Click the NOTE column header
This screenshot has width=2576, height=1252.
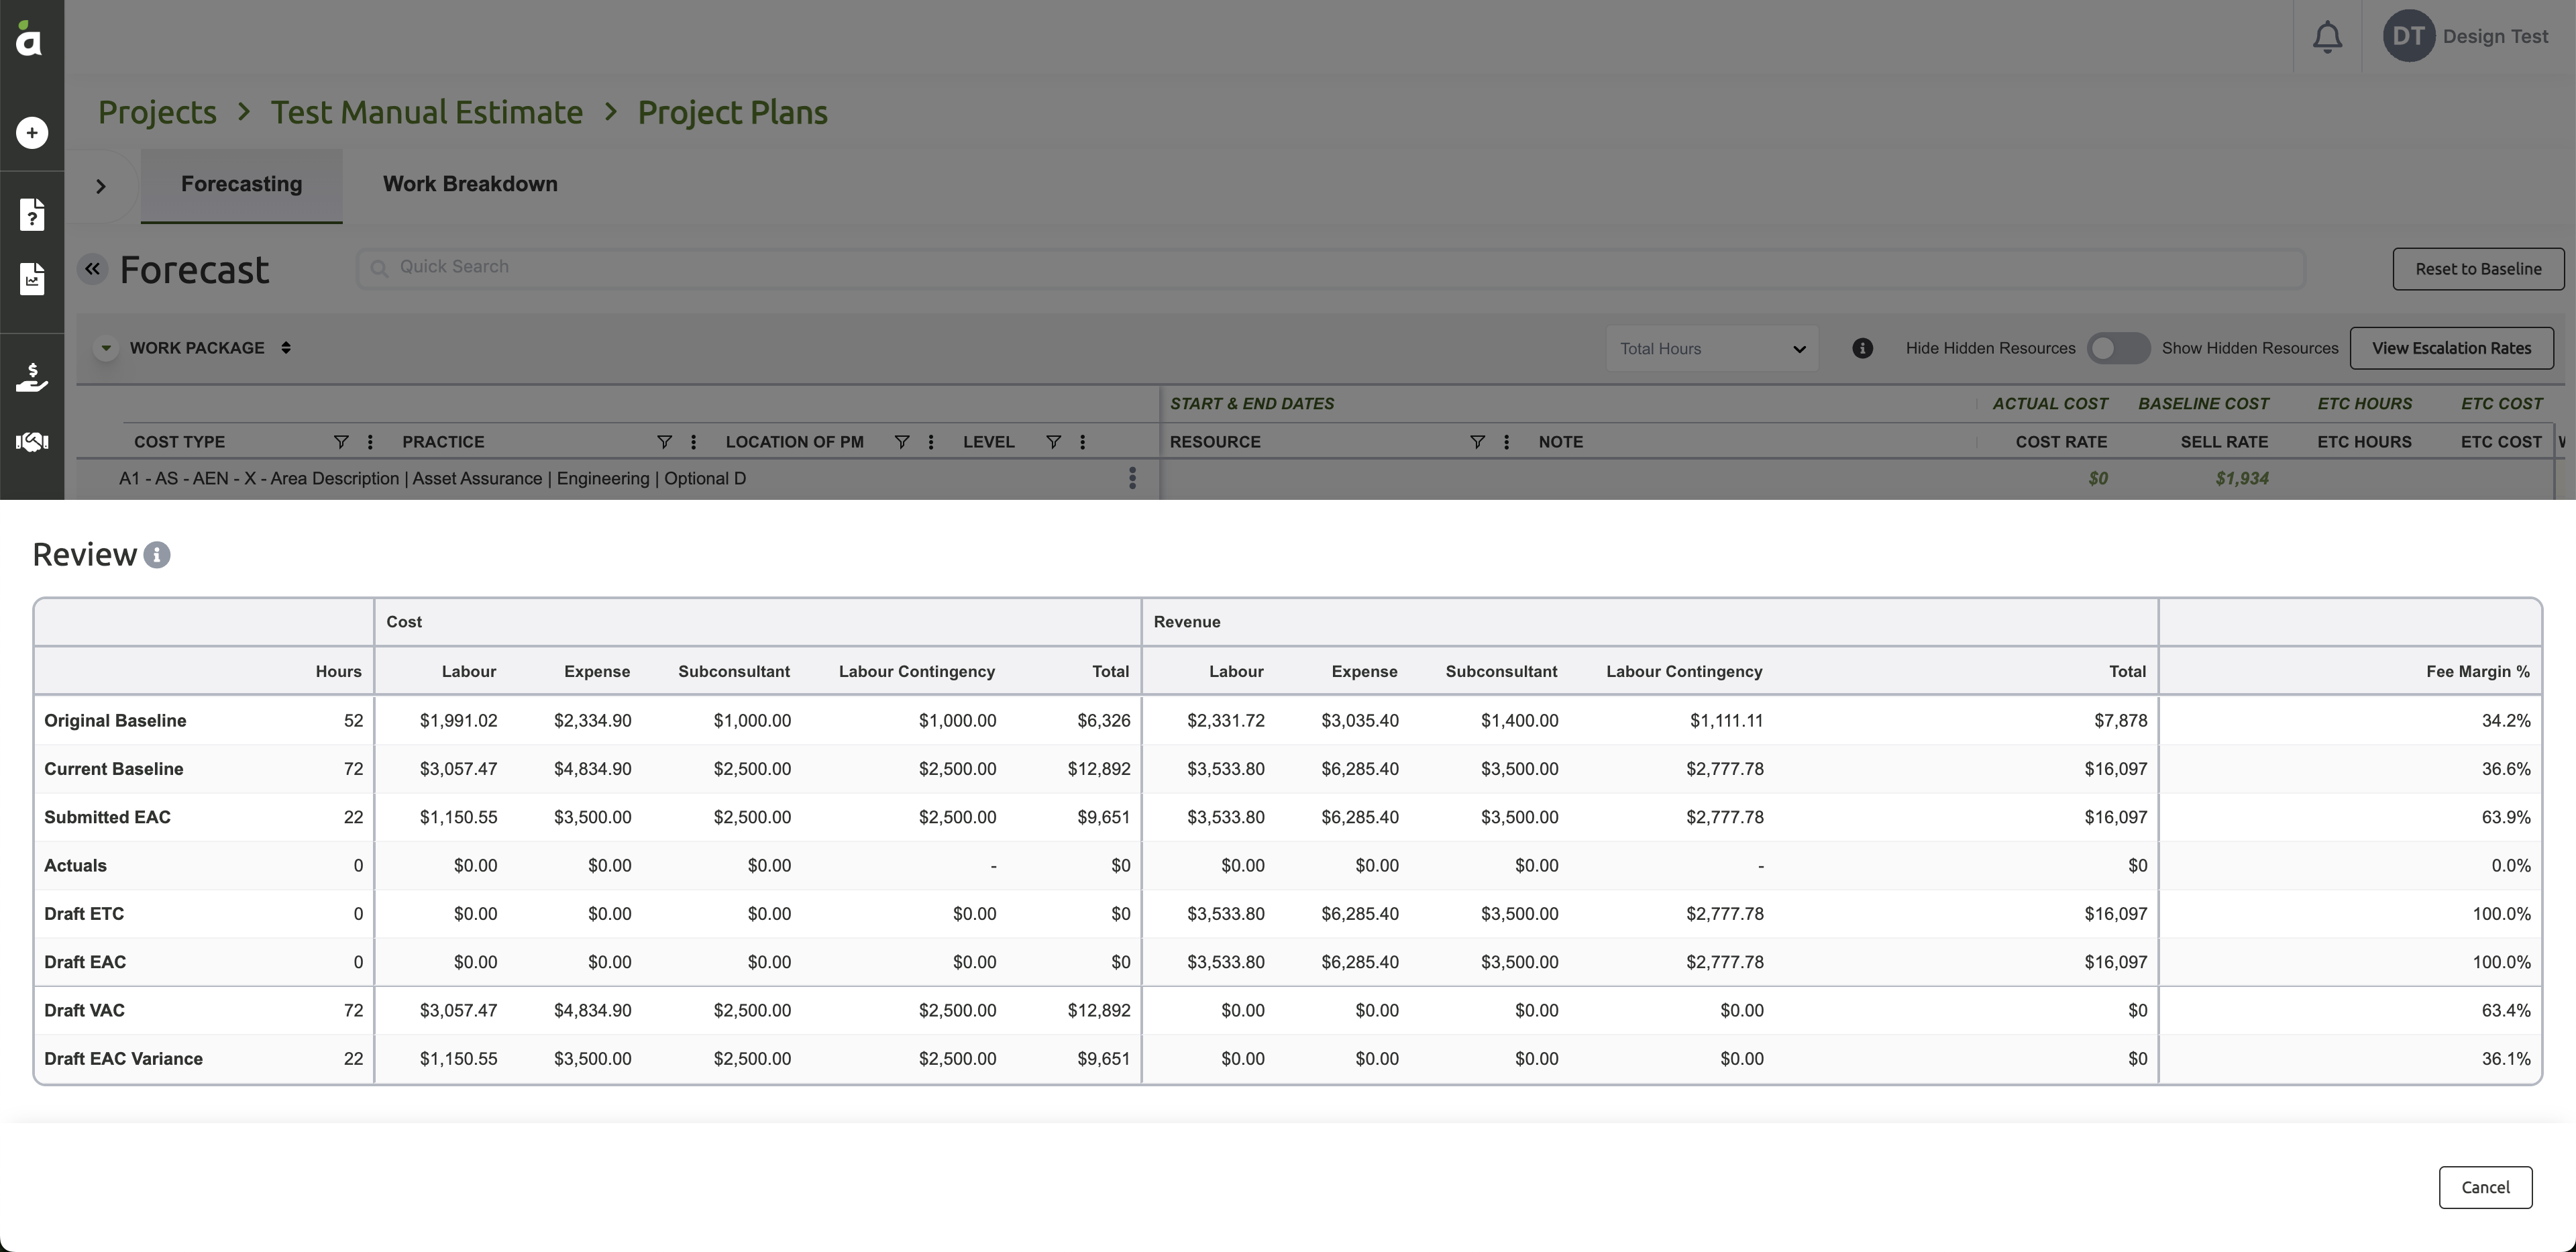(x=1560, y=442)
